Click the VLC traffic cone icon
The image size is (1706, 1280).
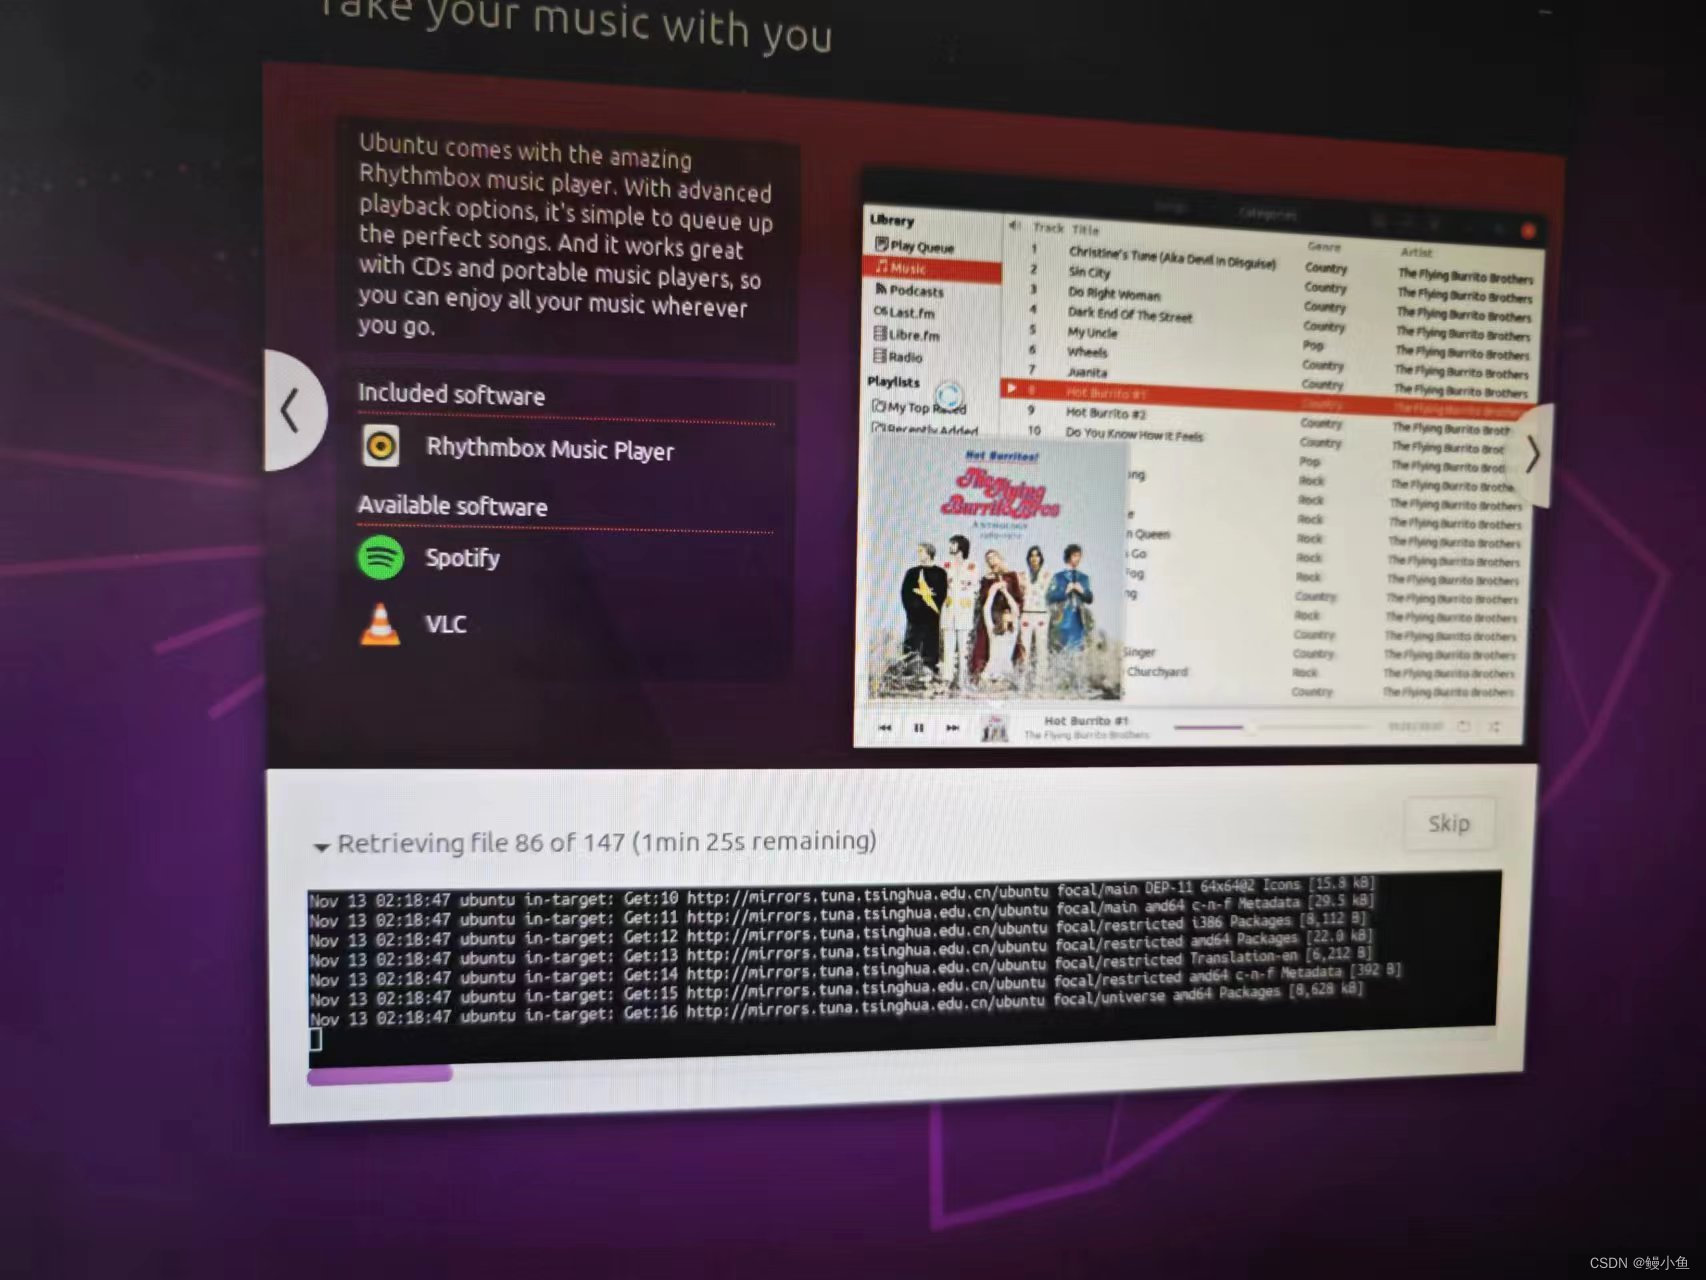point(379,625)
